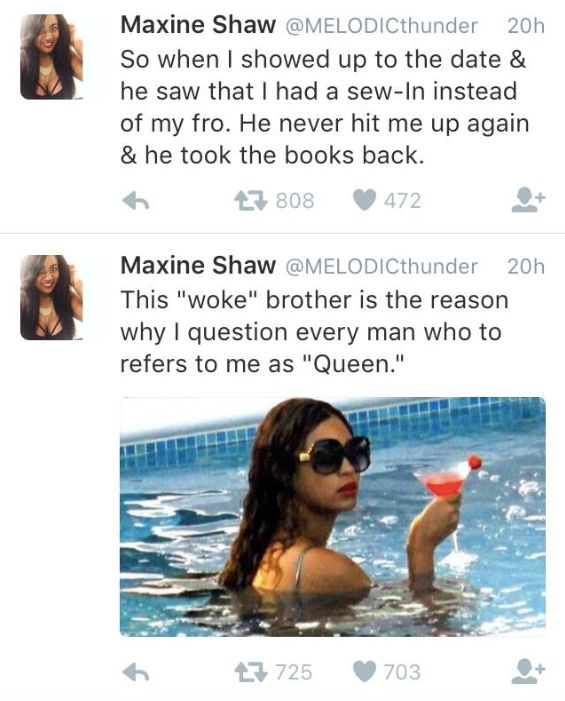
Task: Open the first tweet's profile avatar
Action: (x=51, y=56)
